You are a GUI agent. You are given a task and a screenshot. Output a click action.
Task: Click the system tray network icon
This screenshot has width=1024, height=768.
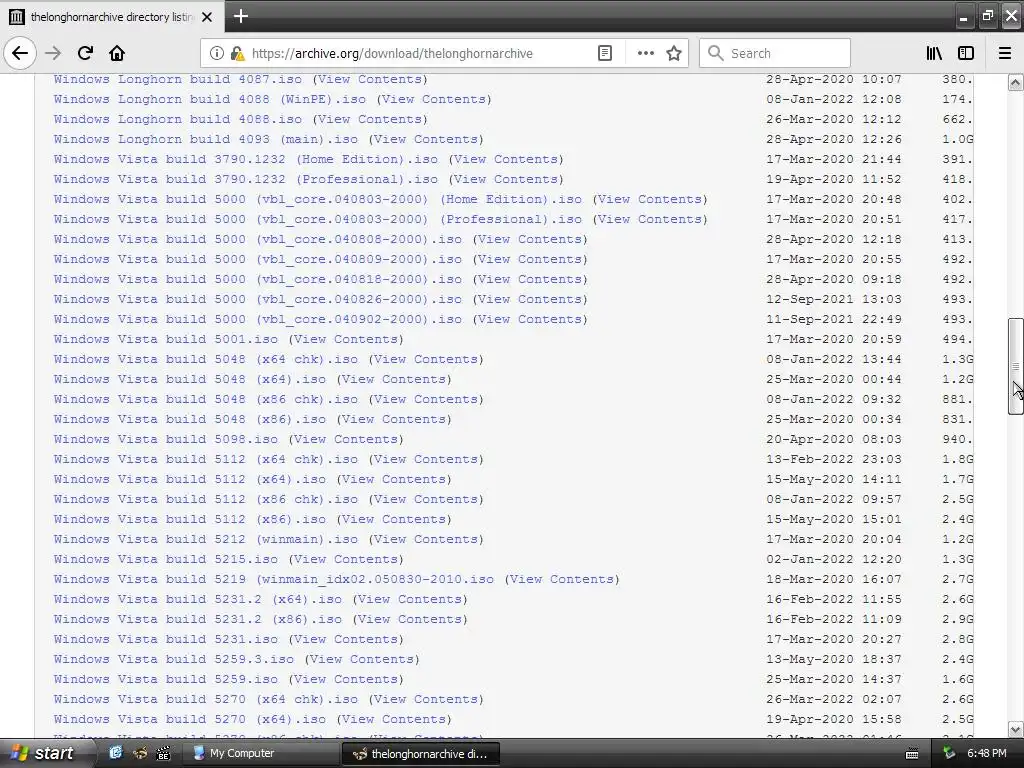(x=949, y=754)
